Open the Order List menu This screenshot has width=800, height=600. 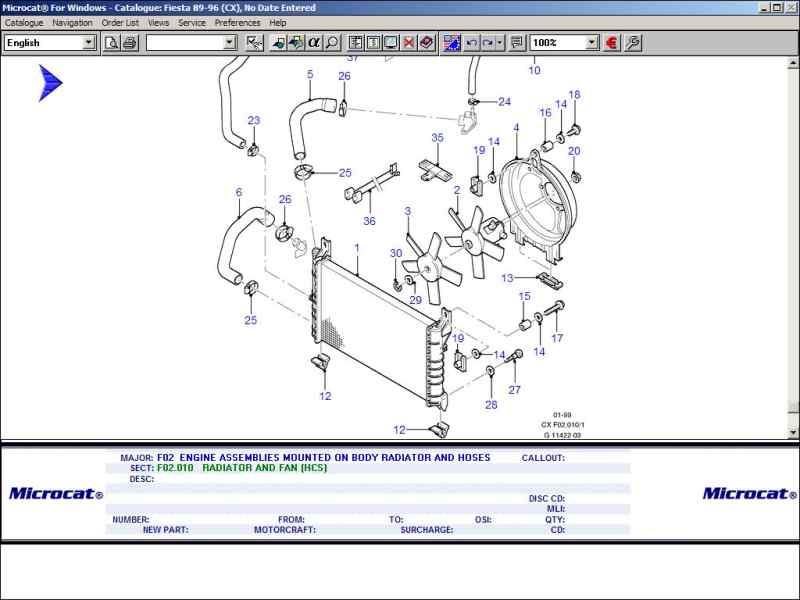point(120,22)
